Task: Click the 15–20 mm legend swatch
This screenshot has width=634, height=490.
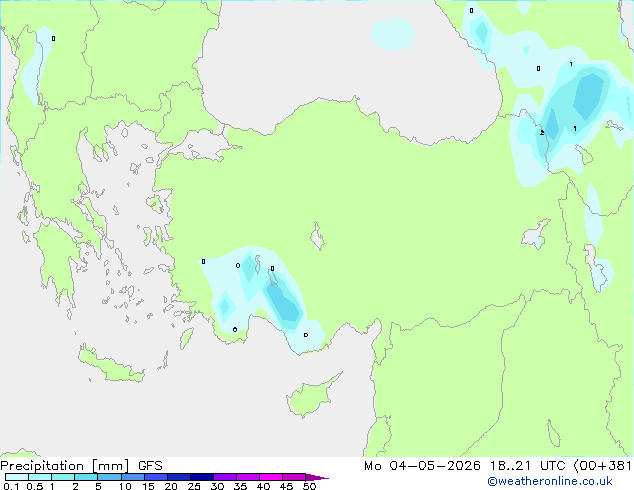Action: (156, 477)
